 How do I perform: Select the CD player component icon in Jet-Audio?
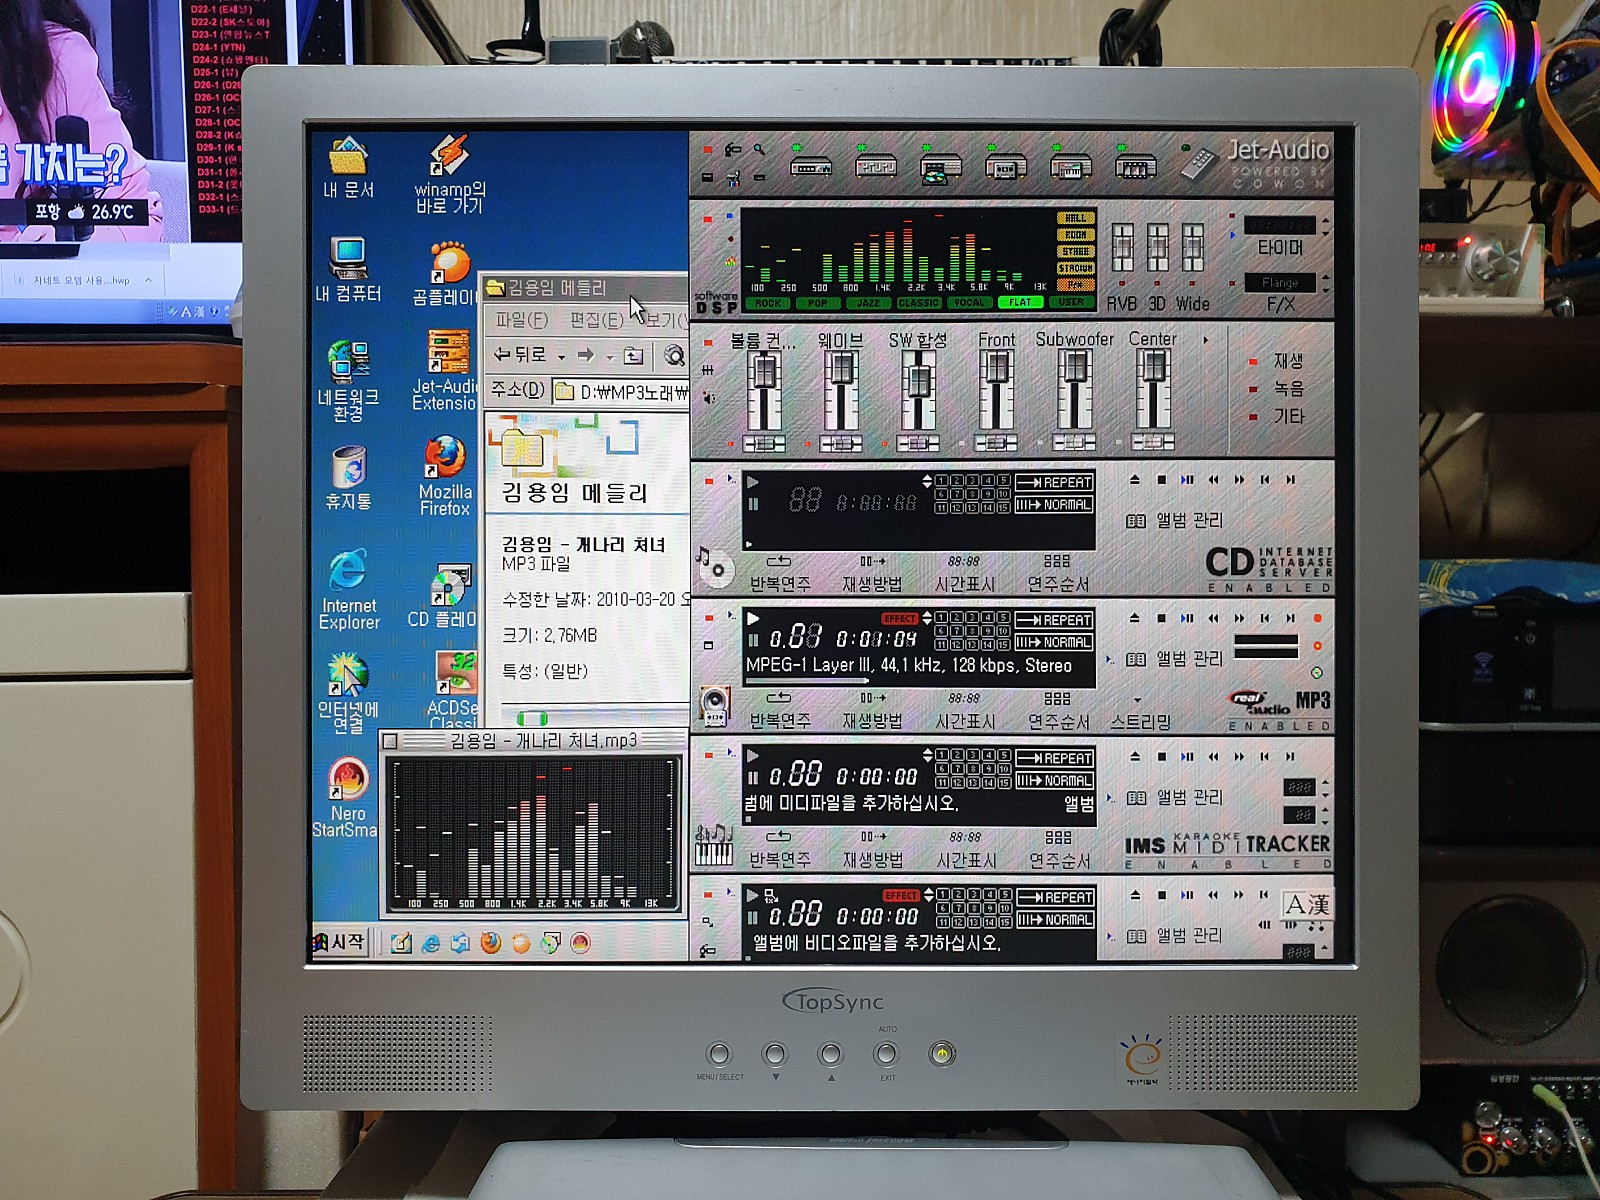tap(941, 167)
